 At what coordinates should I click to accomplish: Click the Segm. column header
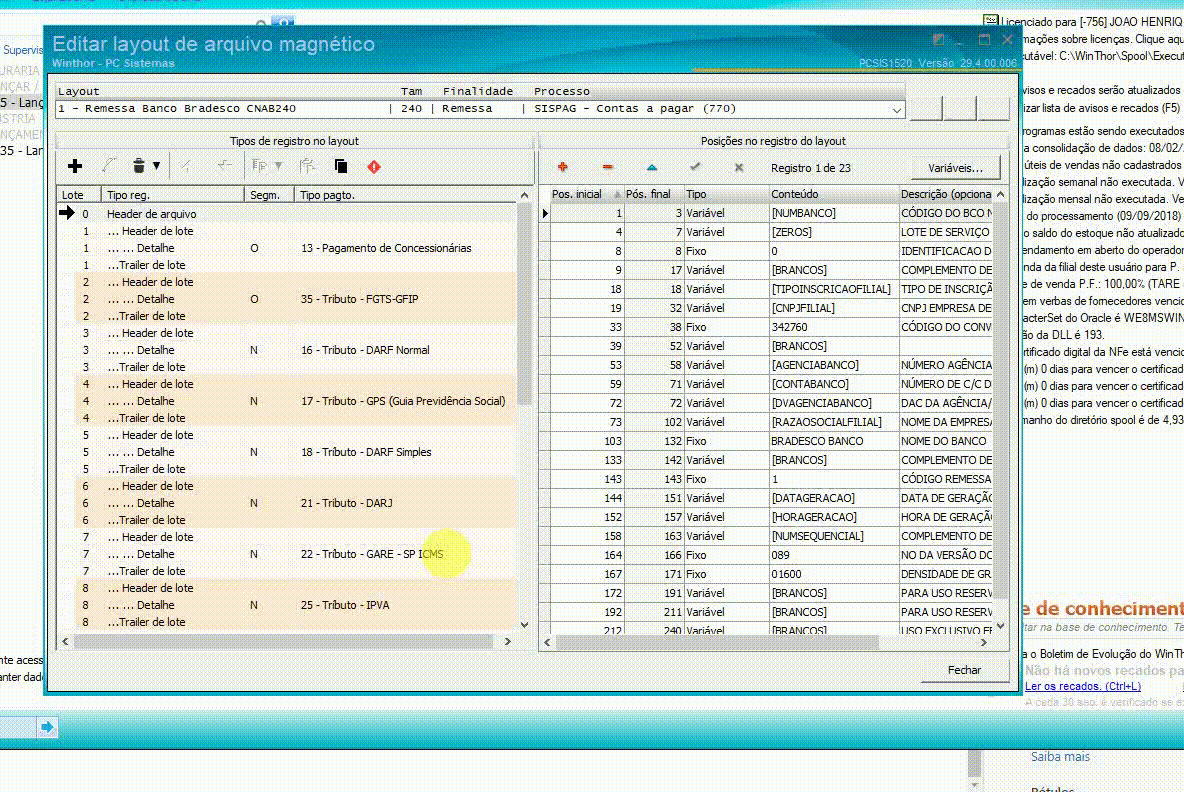269,195
